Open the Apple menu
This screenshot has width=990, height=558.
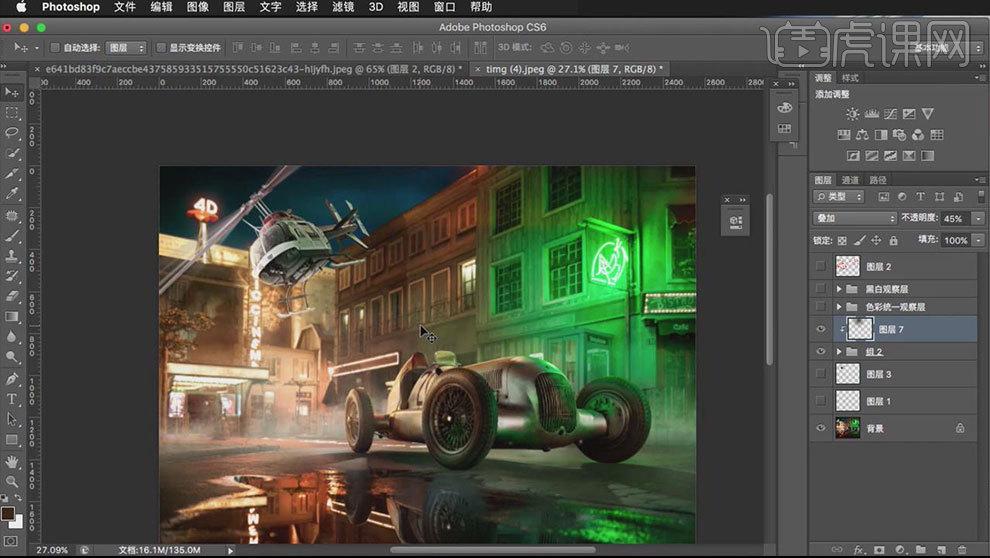pyautogui.click(x=21, y=7)
